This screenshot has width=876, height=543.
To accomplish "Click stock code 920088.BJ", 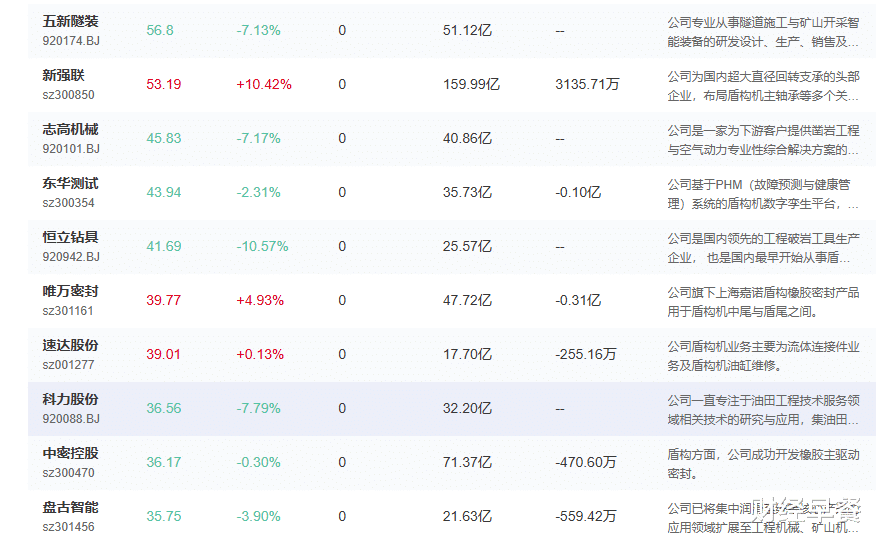I will [71, 419].
